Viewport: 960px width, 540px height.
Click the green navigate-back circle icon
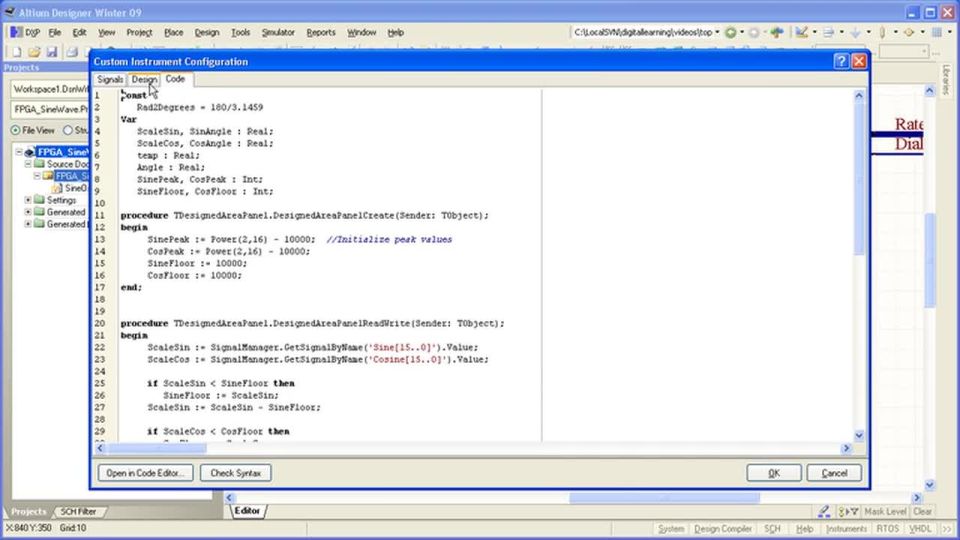[x=730, y=32]
